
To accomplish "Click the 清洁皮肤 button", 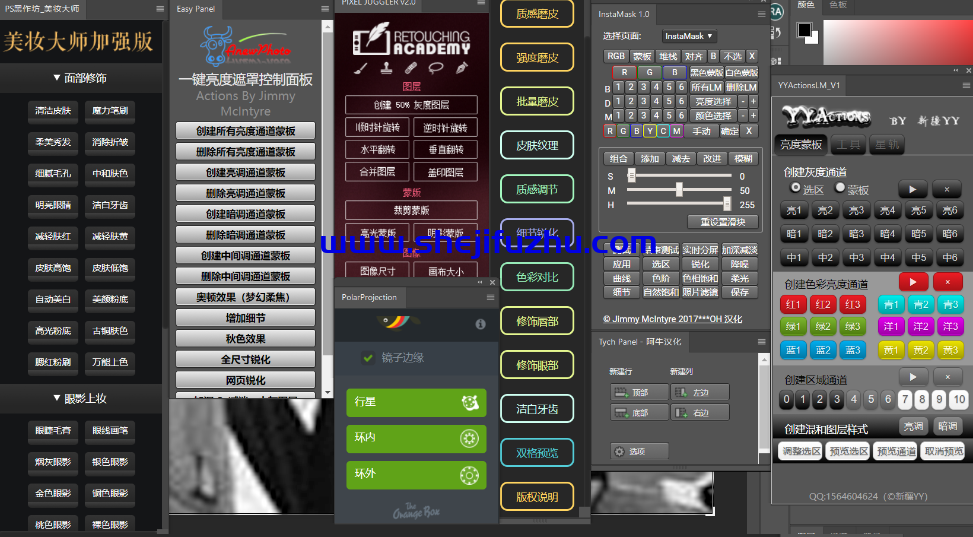I will coord(53,111).
